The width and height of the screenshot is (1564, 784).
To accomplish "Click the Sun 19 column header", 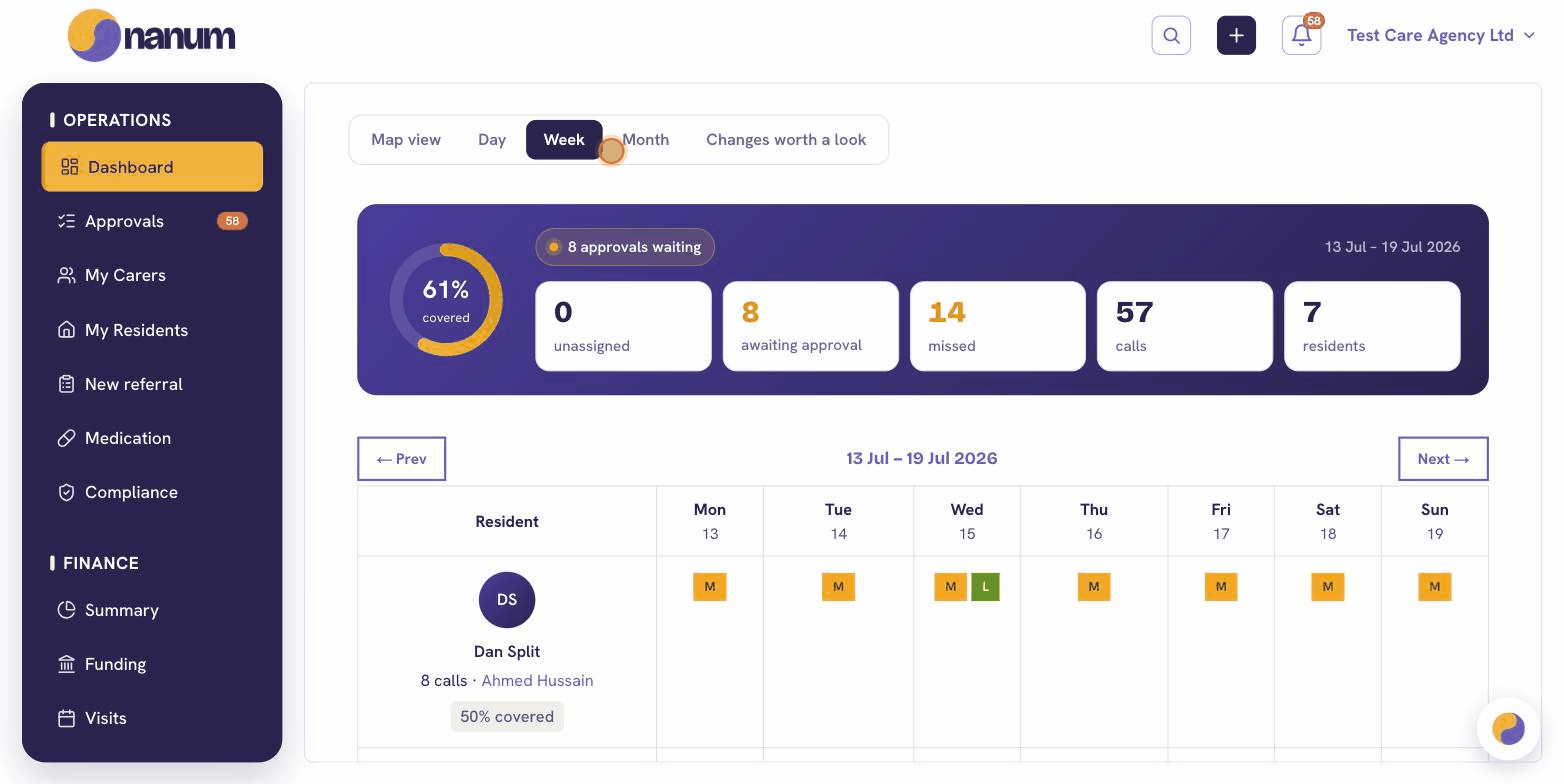I will pos(1435,521).
